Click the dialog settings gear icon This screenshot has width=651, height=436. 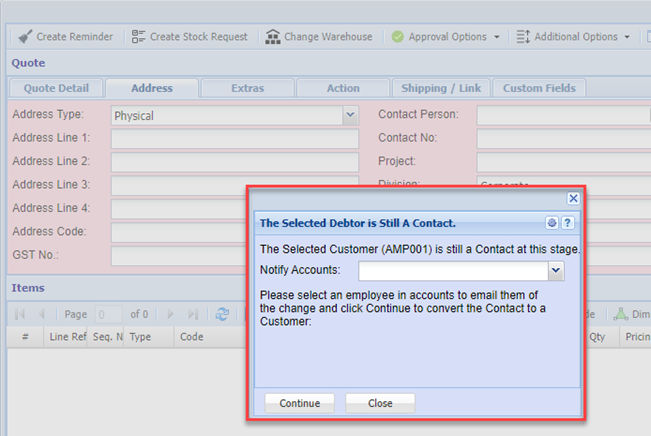(552, 223)
